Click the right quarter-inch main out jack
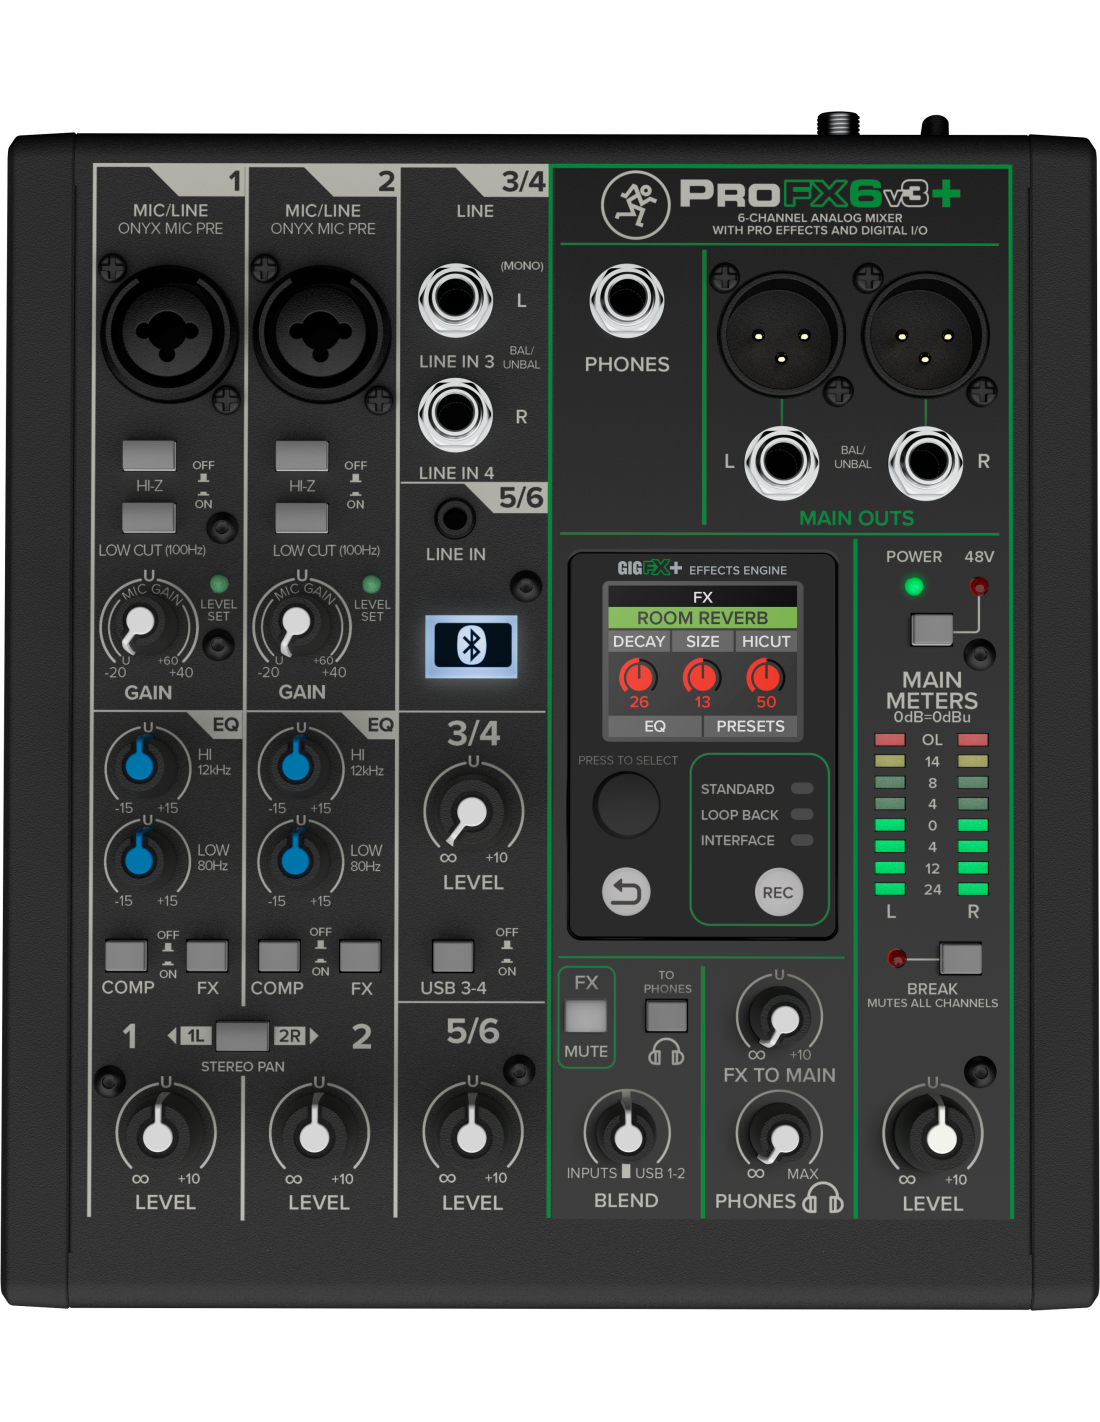The width and height of the screenshot is (1100, 1422). (x=925, y=462)
